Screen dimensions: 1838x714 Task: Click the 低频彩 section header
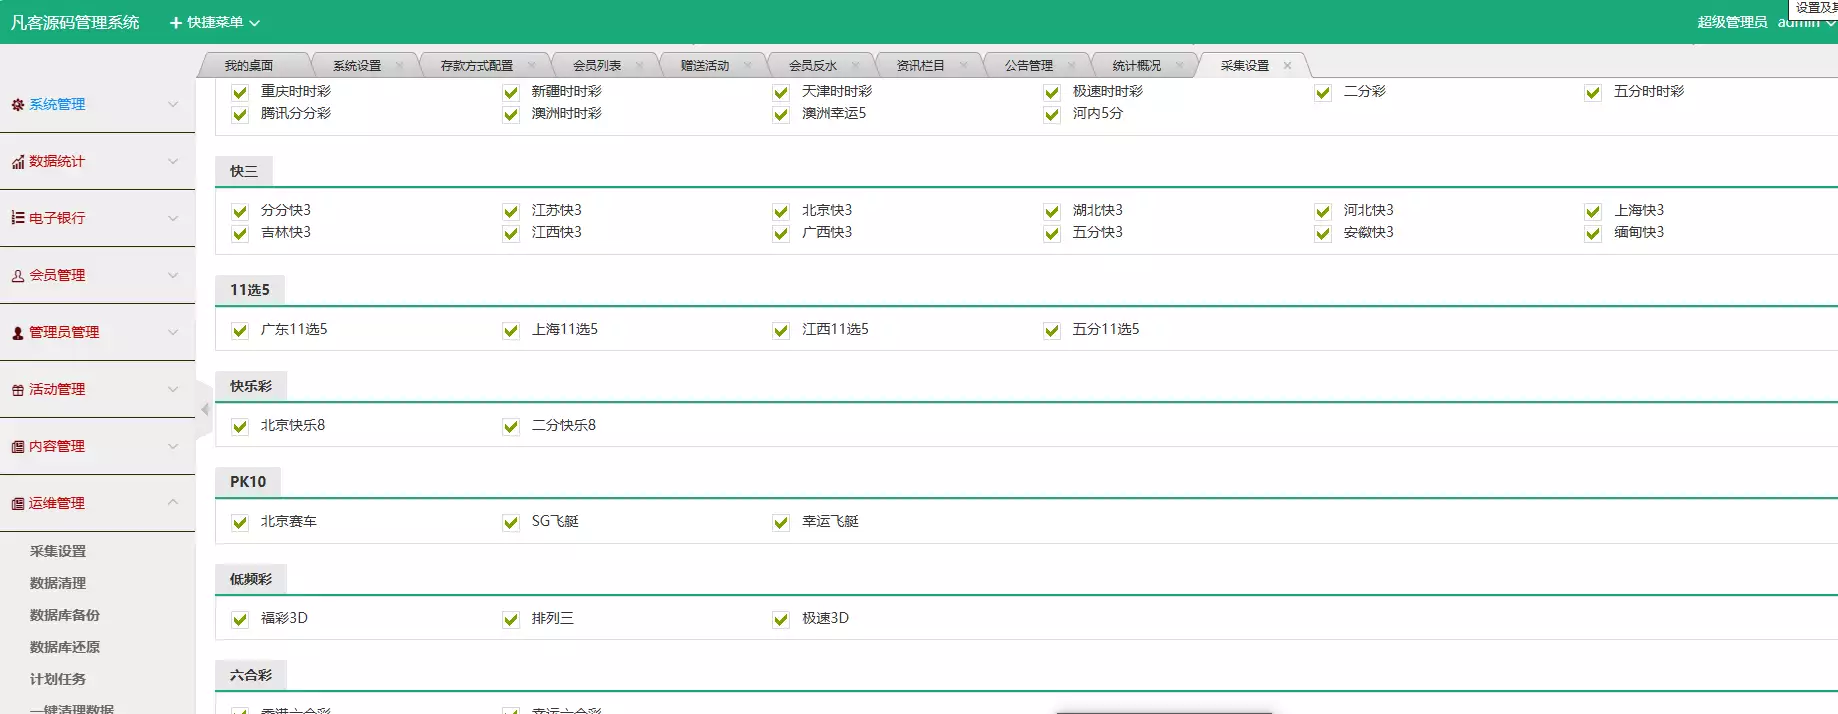point(251,579)
